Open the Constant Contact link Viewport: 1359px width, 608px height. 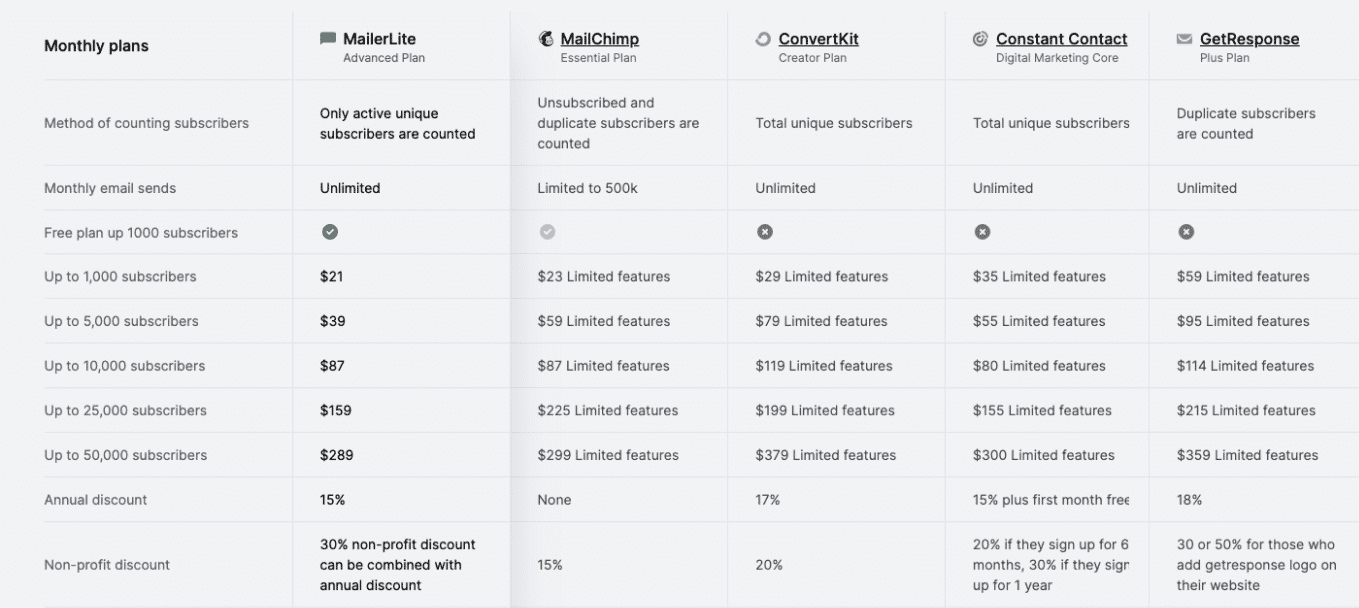[x=1061, y=39]
